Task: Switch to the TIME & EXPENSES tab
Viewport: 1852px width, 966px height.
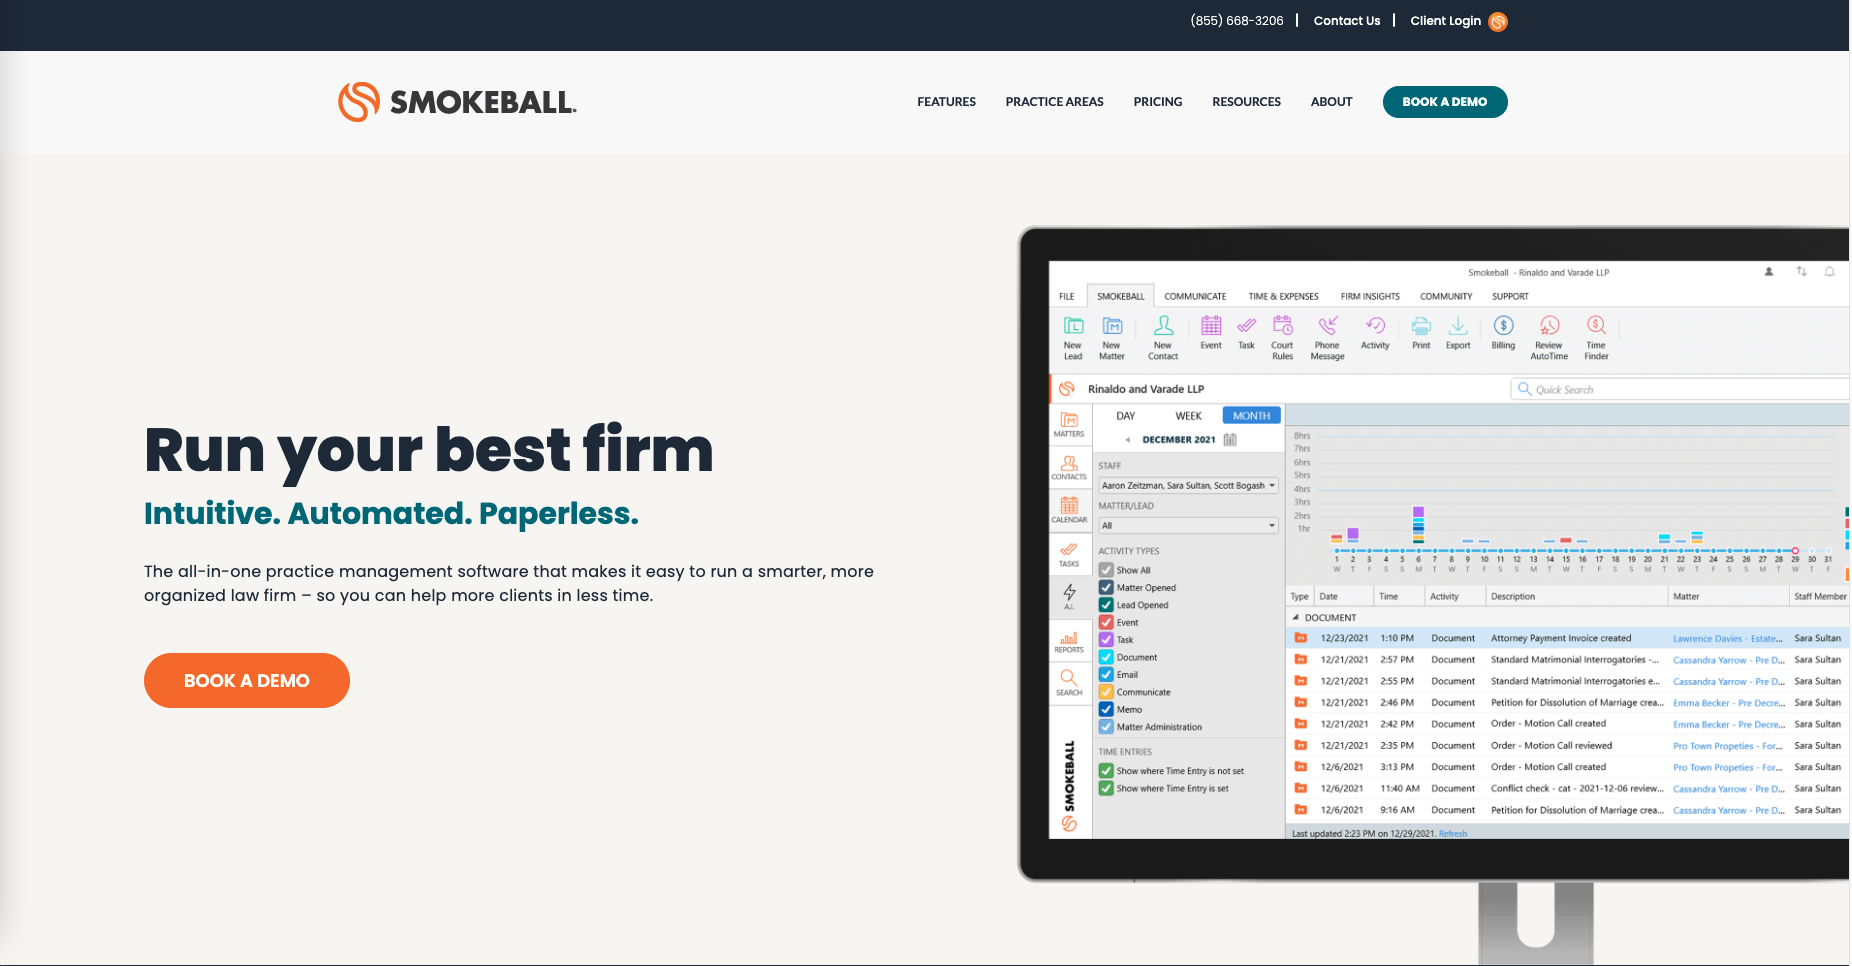Action: pos(1283,297)
